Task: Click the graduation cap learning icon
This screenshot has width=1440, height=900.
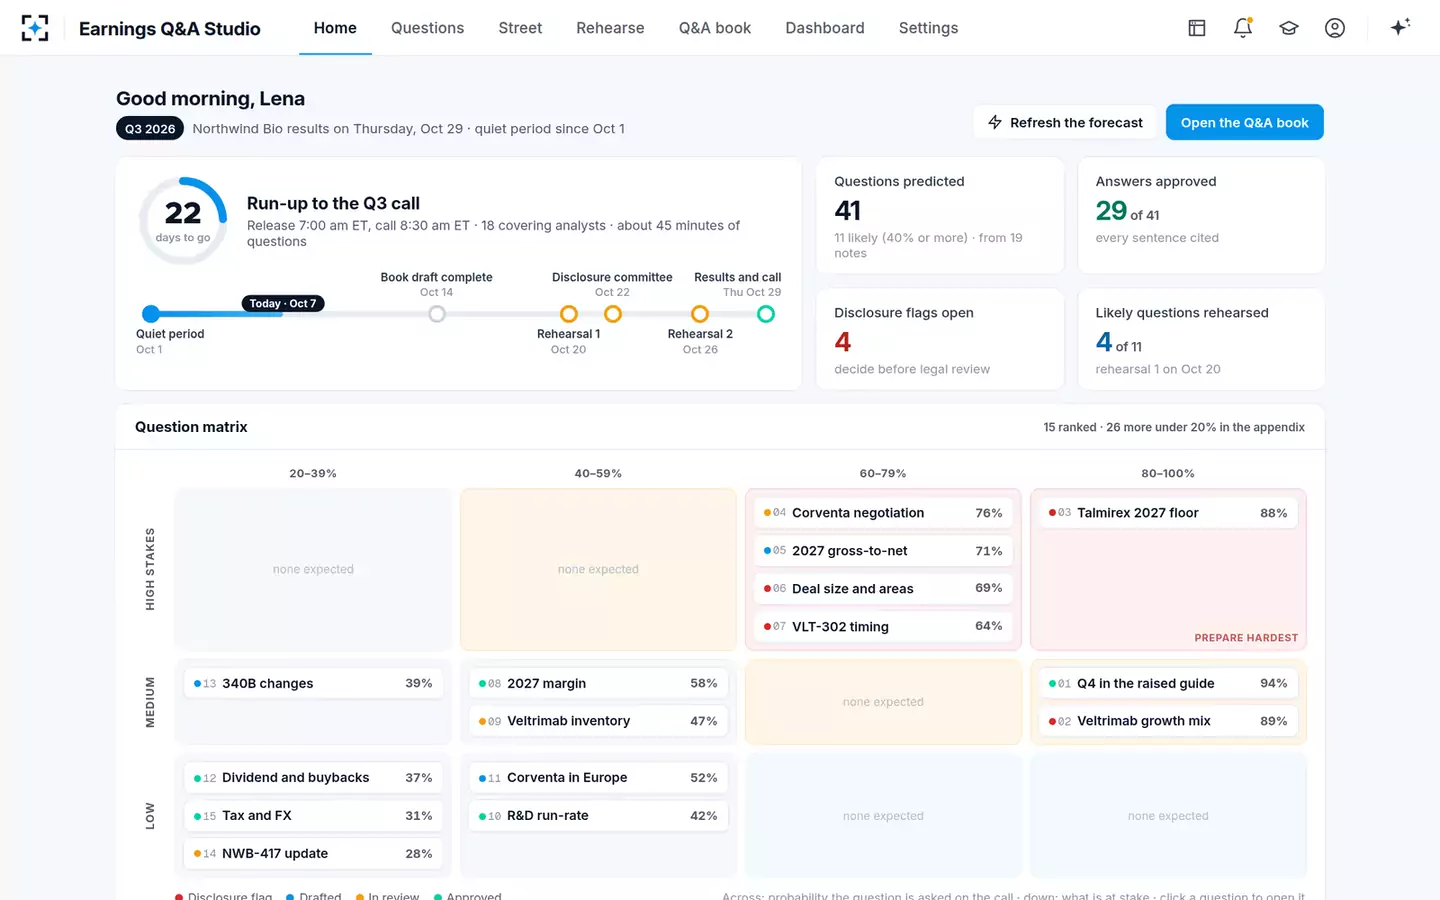Action: [x=1289, y=28]
